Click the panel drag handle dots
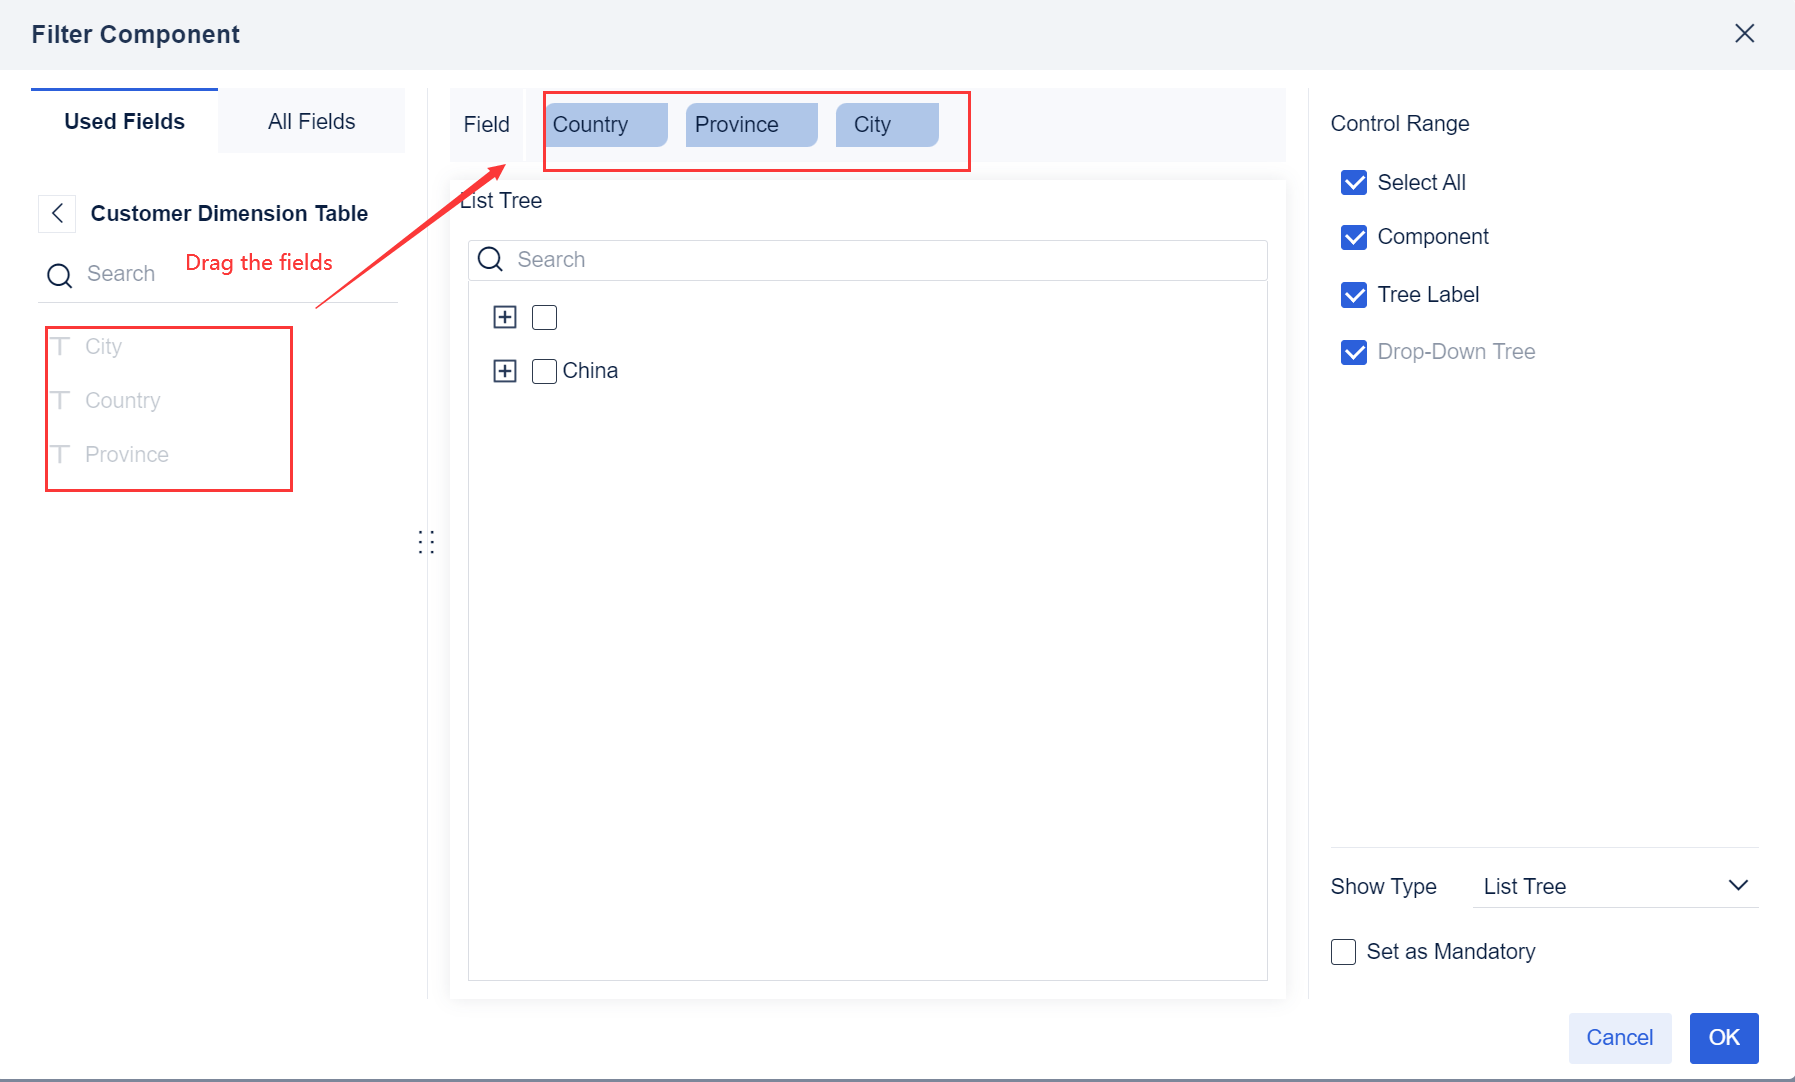Image resolution: width=1795 pixels, height=1082 pixels. [426, 541]
